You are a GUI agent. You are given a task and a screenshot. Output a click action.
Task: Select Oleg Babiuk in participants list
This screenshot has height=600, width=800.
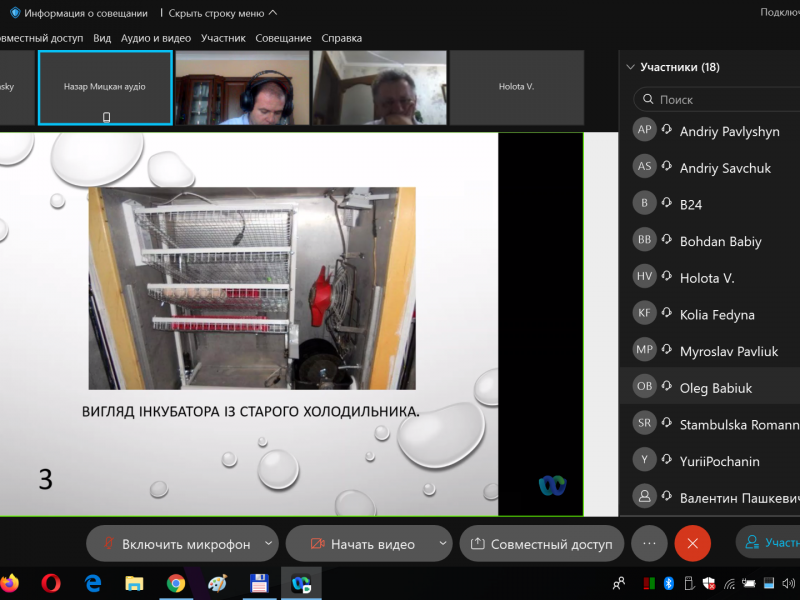(715, 388)
